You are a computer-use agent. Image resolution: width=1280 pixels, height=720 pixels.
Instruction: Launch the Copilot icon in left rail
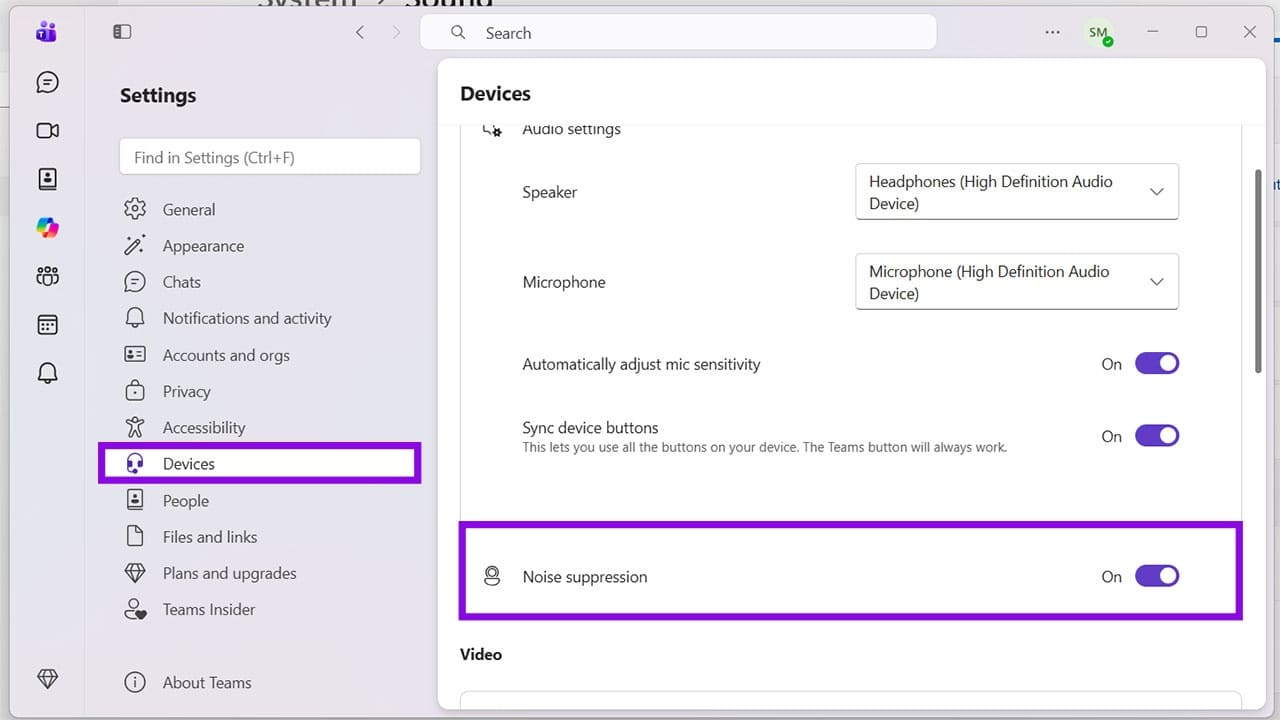click(x=47, y=228)
